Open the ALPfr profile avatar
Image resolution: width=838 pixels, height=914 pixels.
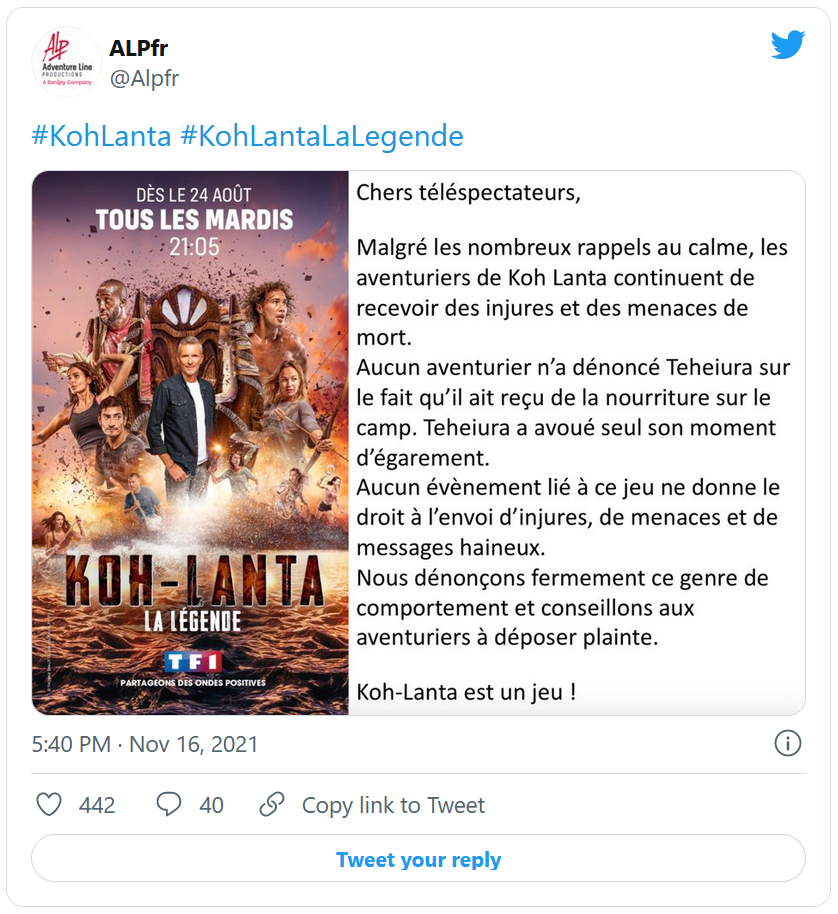click(66, 62)
